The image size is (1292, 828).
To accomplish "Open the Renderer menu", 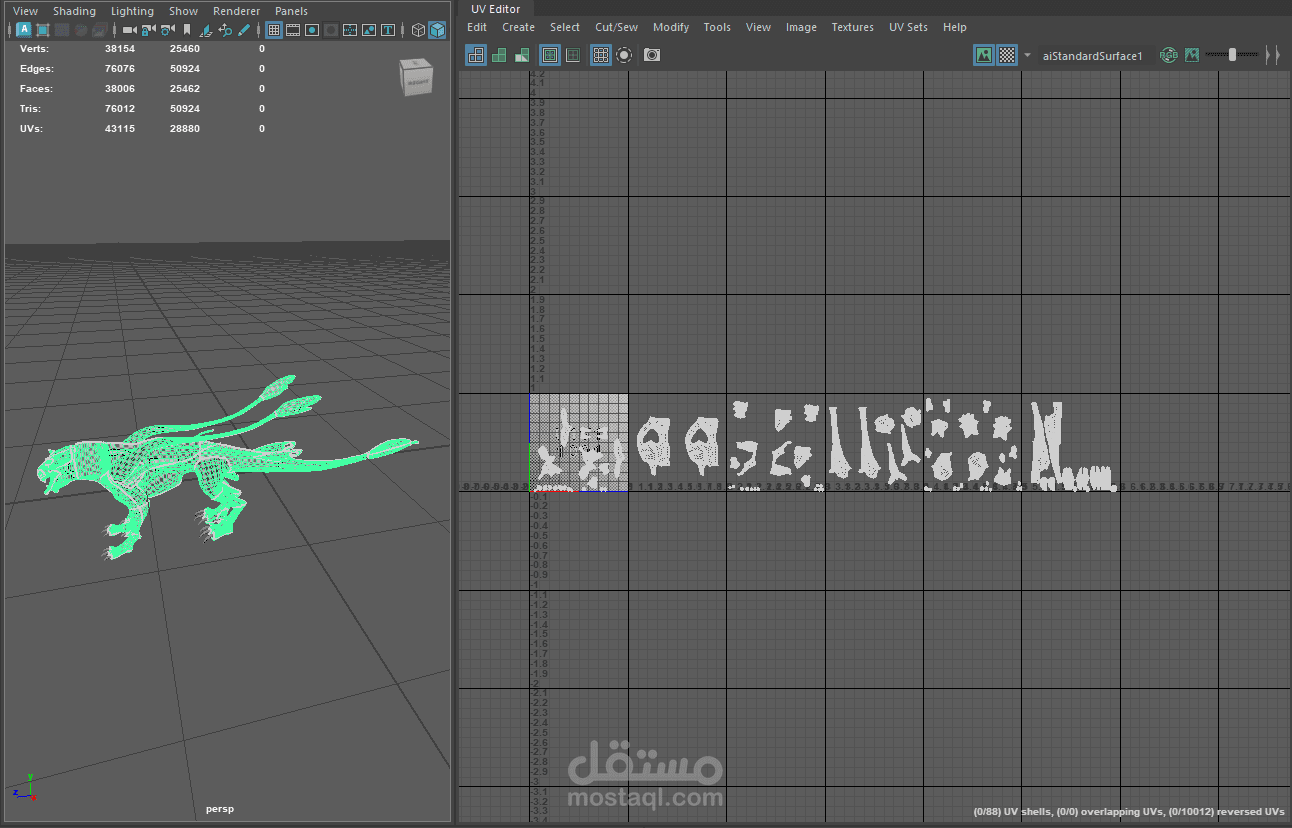I will (x=236, y=11).
